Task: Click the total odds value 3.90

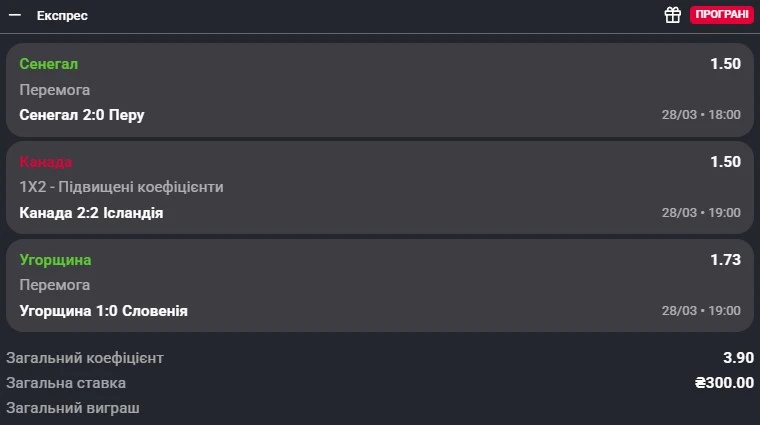Action: tap(738, 358)
